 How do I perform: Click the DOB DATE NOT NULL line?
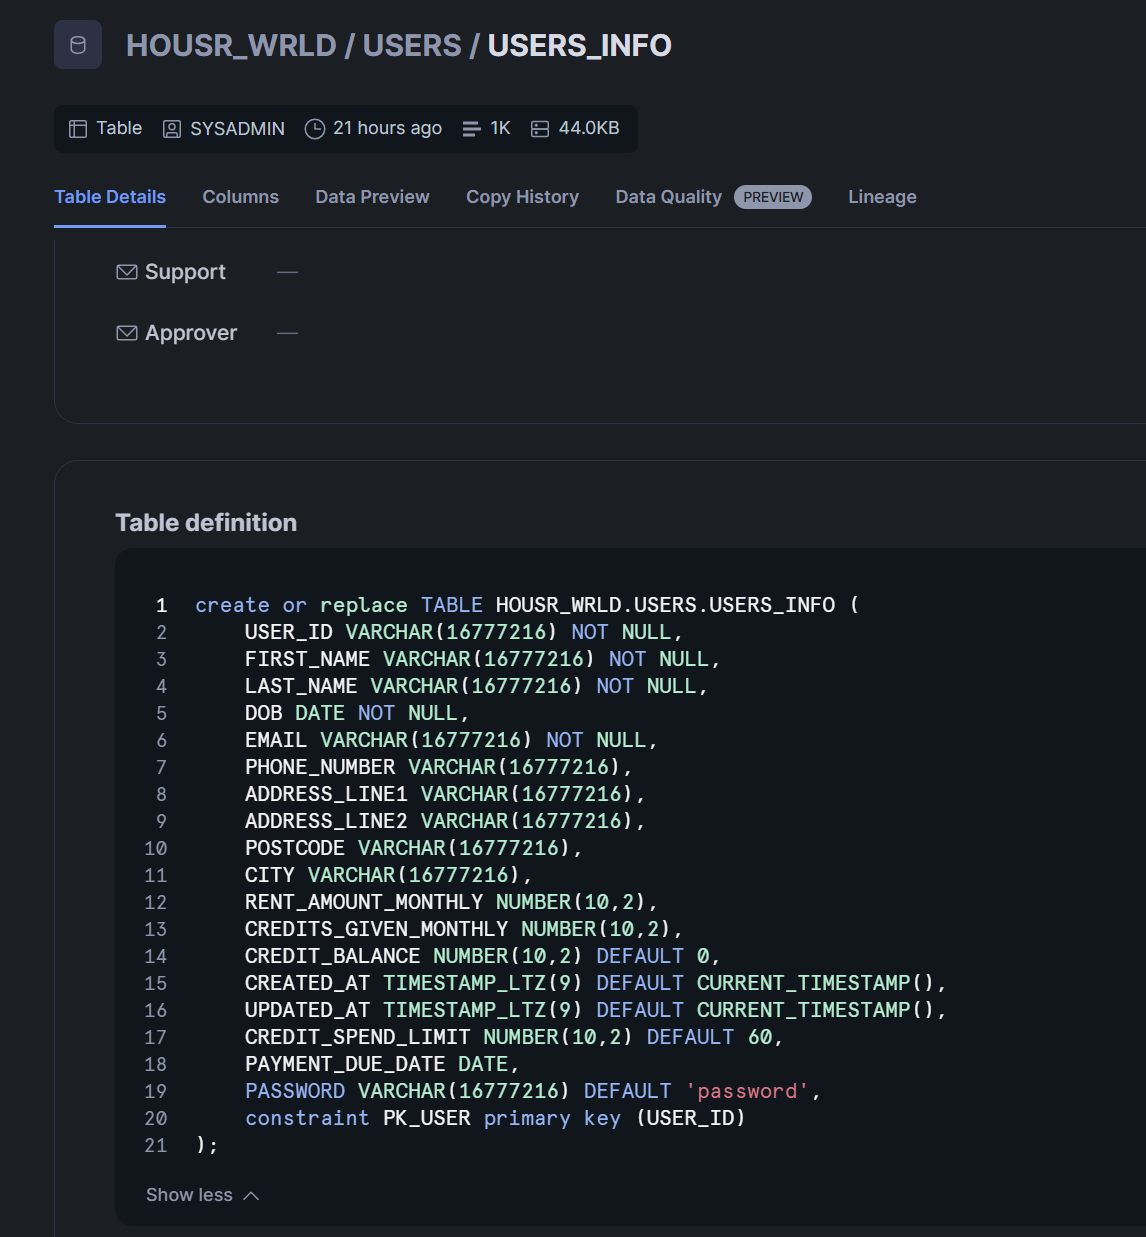tap(357, 713)
